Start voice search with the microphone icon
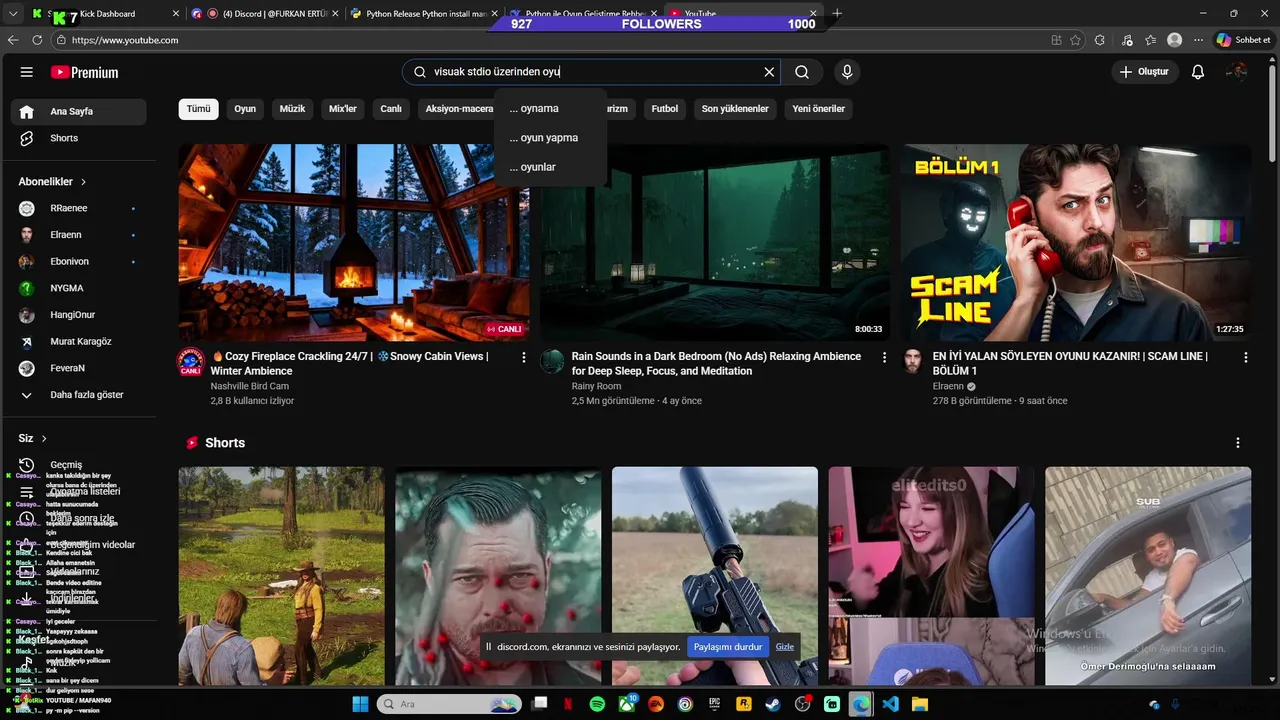1280x720 pixels. (x=847, y=72)
